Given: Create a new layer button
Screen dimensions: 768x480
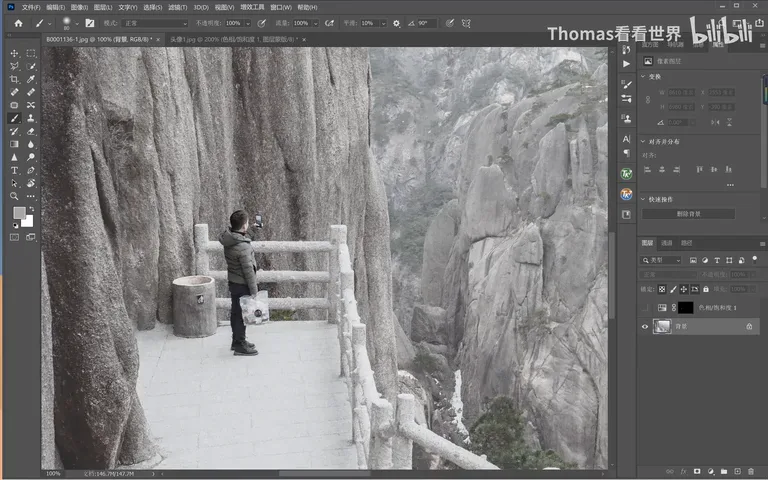Looking at the screenshot, I should pyautogui.click(x=737, y=471).
